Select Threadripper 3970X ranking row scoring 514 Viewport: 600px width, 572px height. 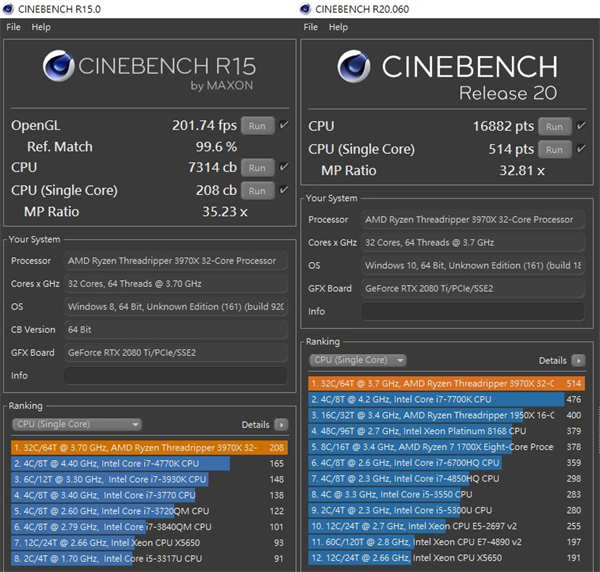447,383
